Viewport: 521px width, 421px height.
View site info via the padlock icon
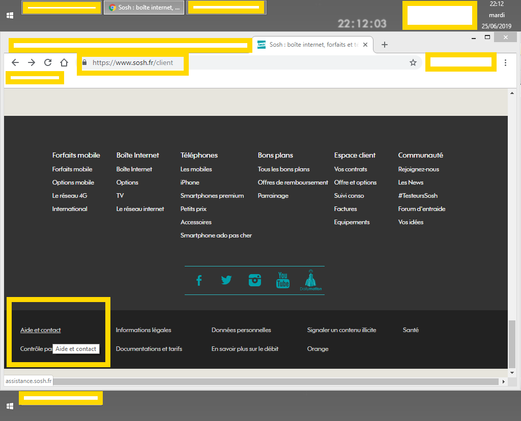coord(85,62)
